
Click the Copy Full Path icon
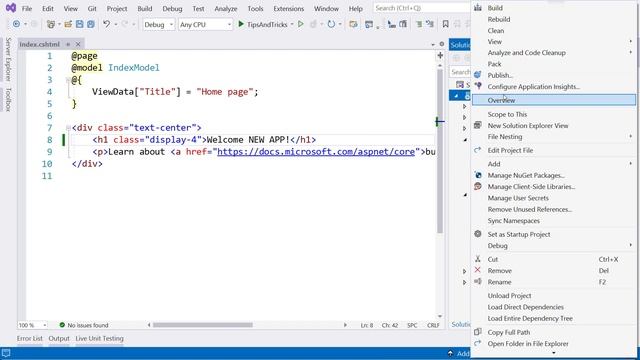click(x=478, y=332)
